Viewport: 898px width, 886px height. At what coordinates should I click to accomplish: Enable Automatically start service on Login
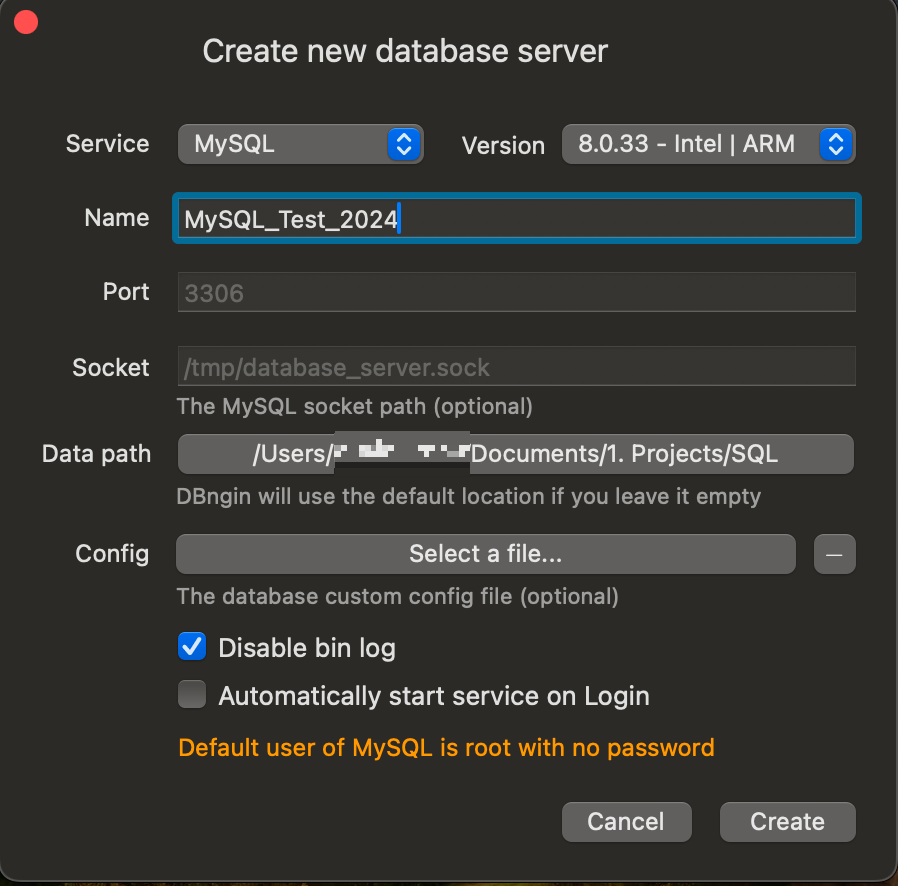(192, 694)
